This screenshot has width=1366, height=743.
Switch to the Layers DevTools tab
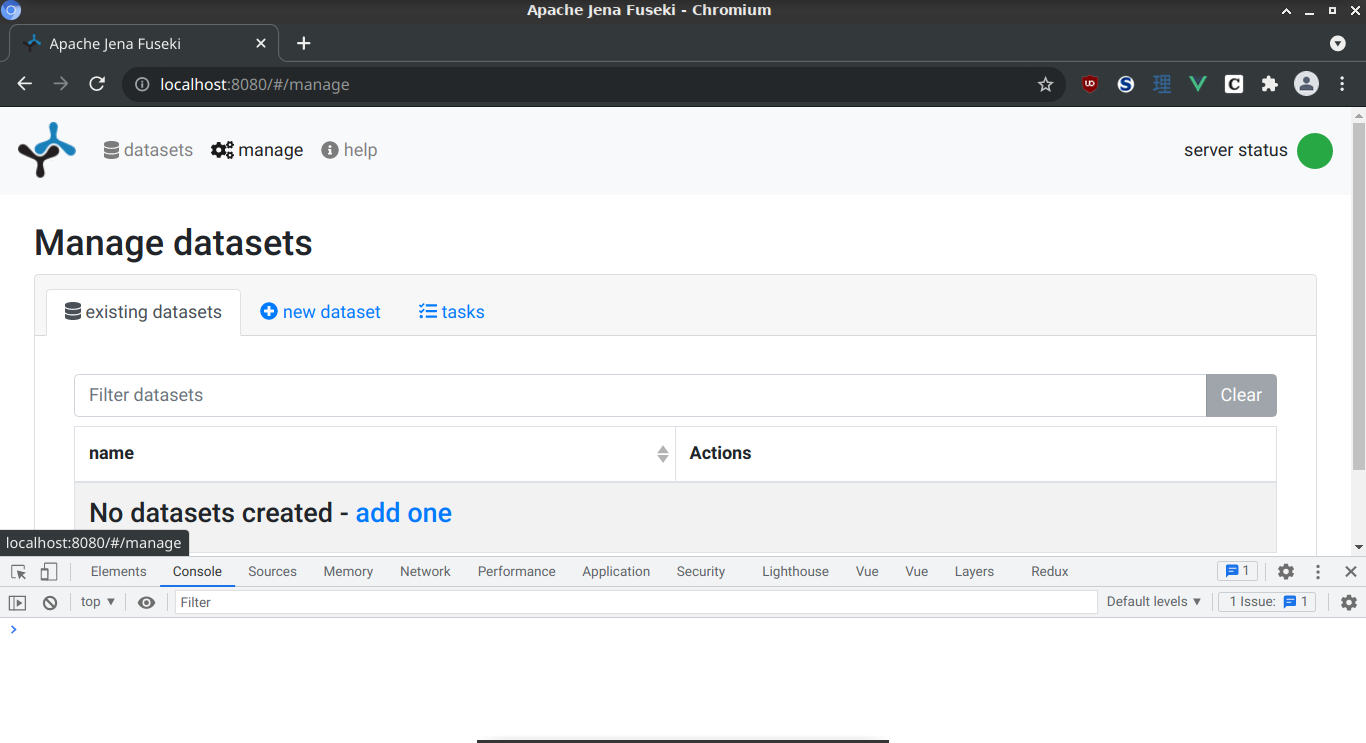click(x=974, y=572)
